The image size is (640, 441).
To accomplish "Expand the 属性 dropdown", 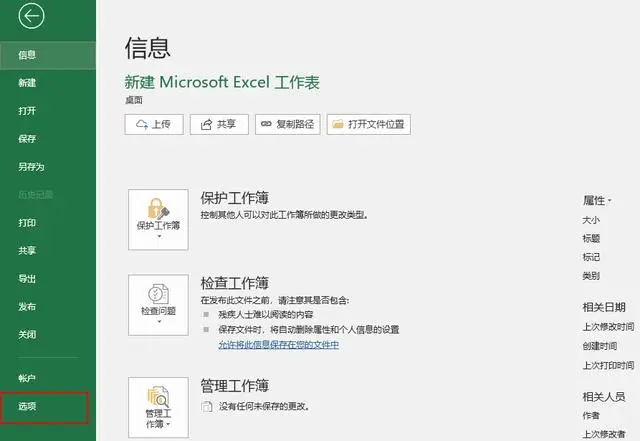I will click(x=598, y=200).
